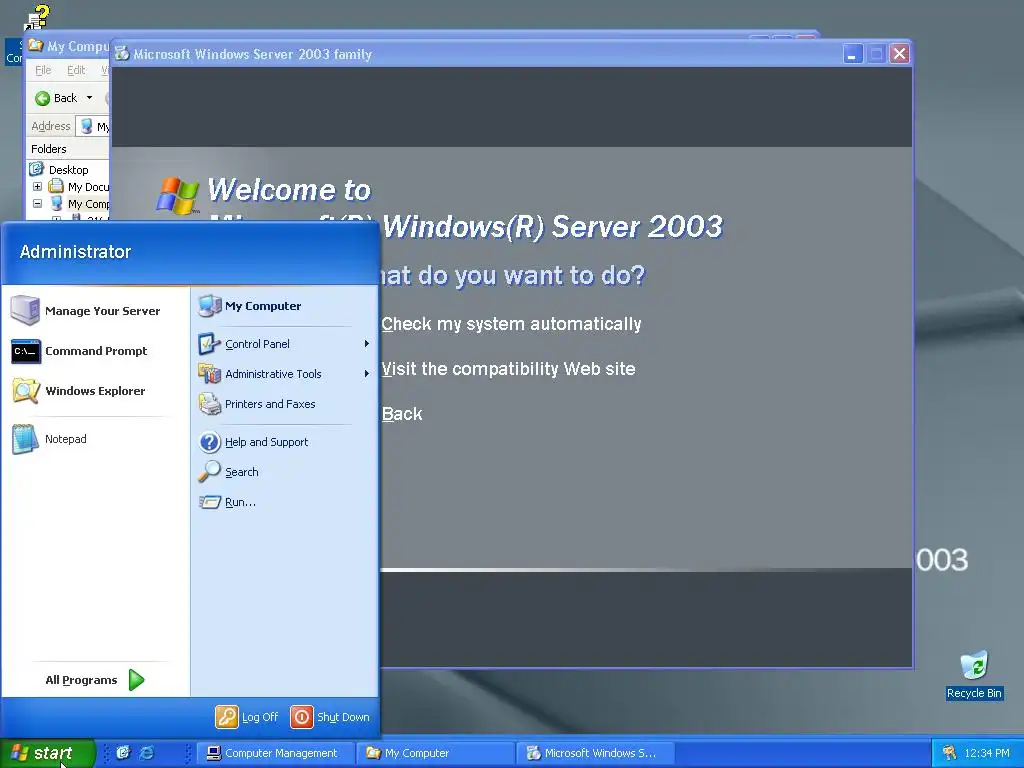Click the Back link in welcome window
The image size is (1024, 768).
tap(402, 414)
